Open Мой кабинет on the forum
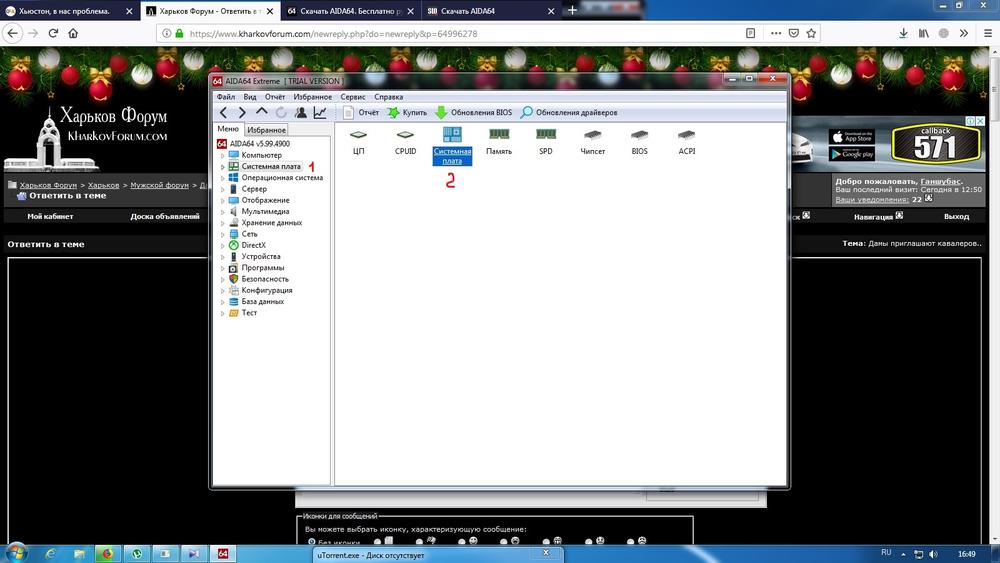Viewport: 1000px width, 563px height. coord(50,216)
